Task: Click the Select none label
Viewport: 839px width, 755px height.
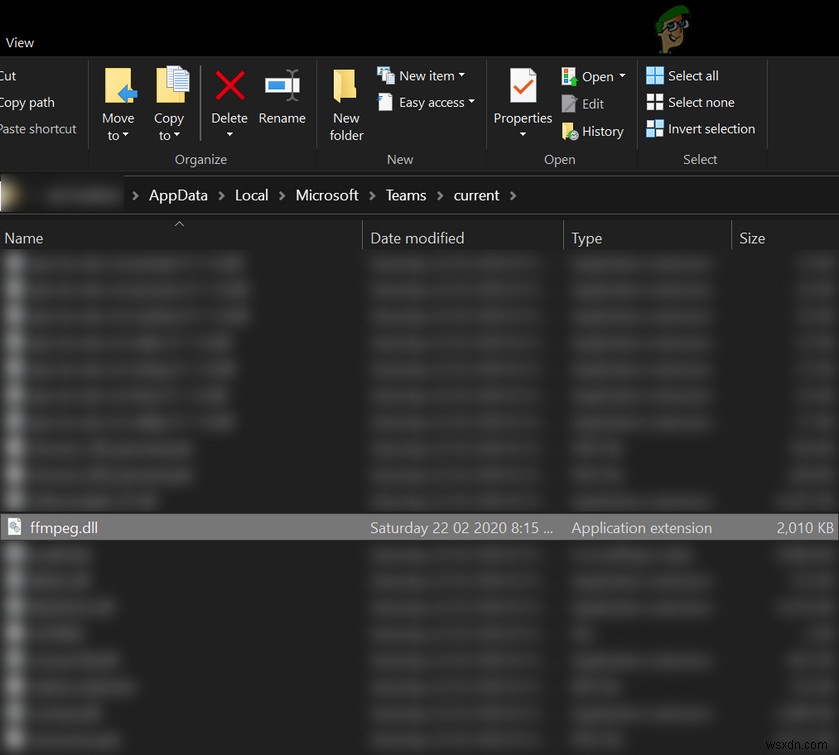Action: click(x=701, y=102)
